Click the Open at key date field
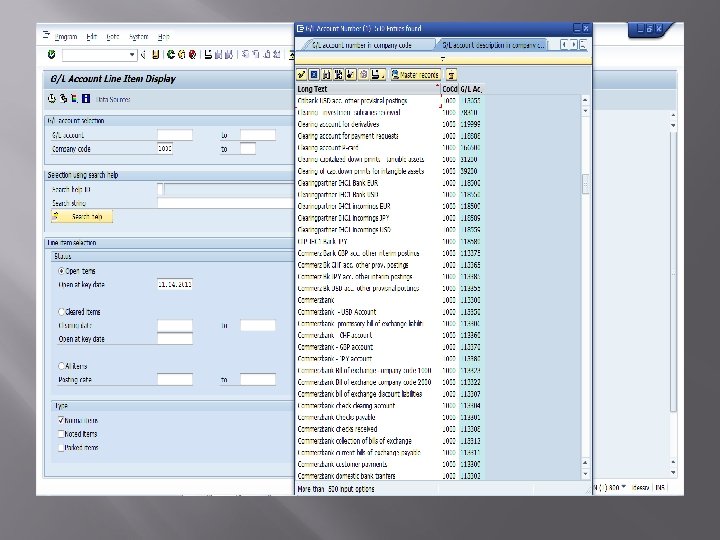 (174, 284)
